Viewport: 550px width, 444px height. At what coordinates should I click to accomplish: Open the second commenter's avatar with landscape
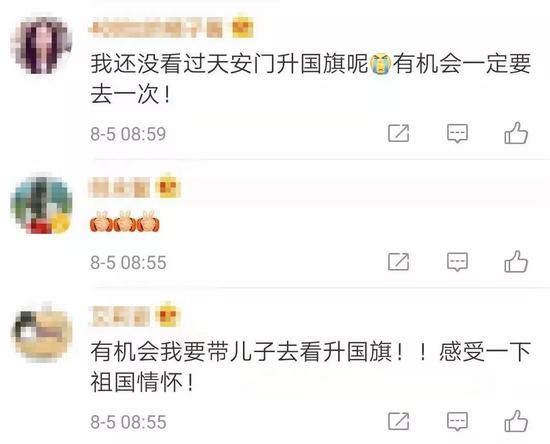pos(42,204)
